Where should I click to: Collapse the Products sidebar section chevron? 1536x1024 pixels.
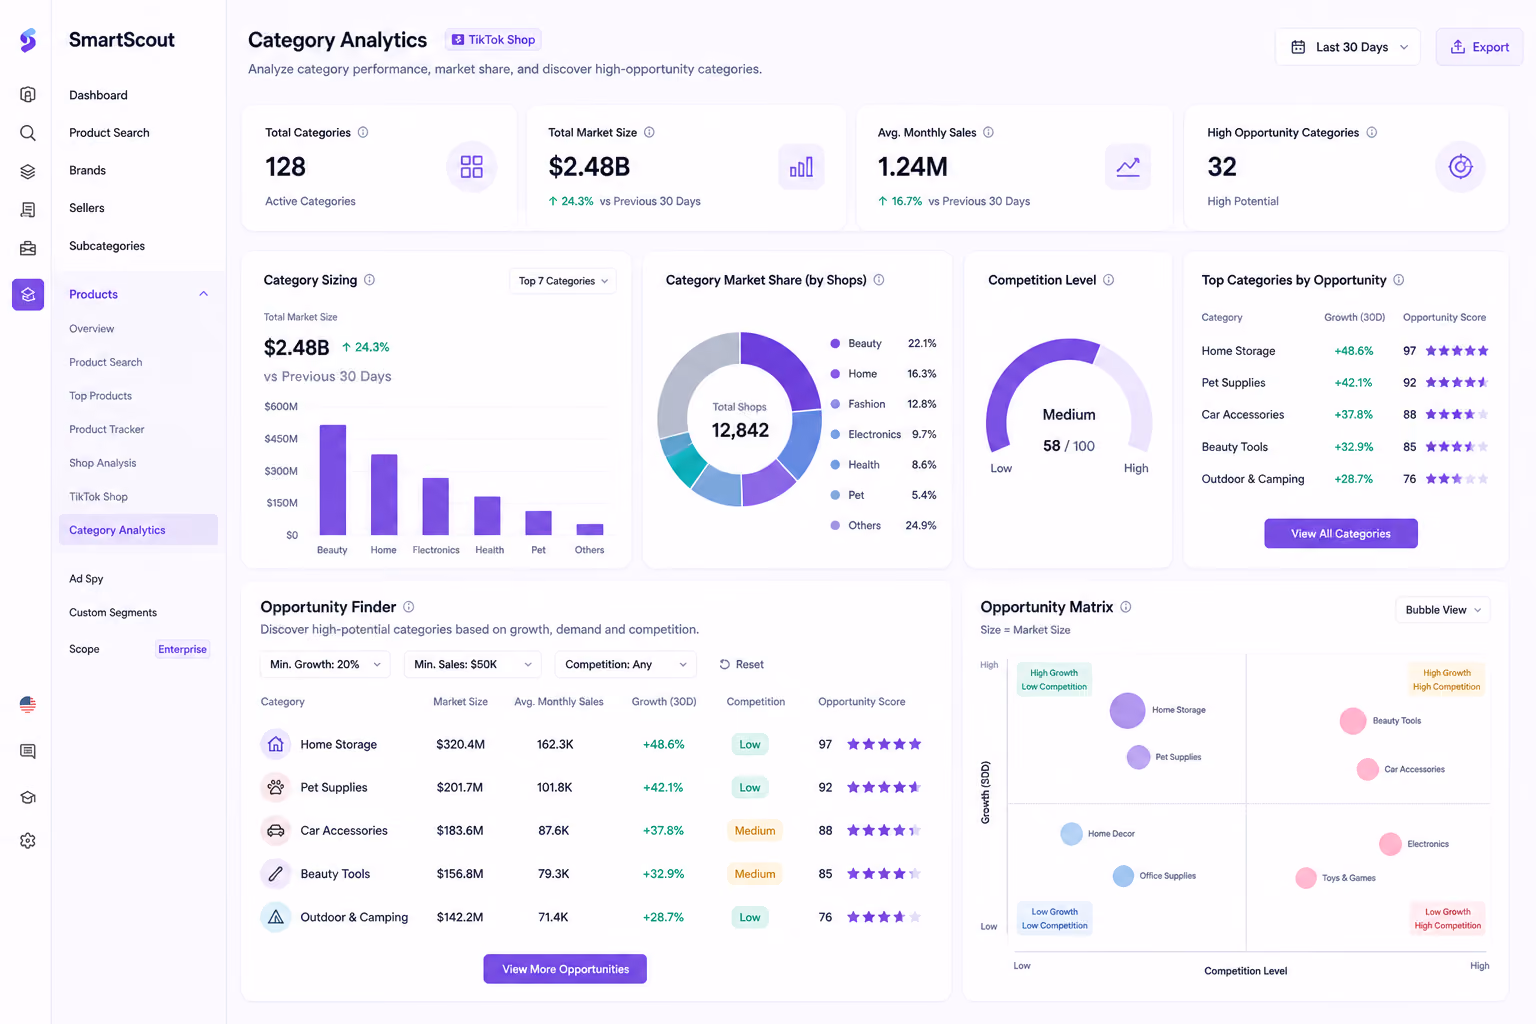pos(204,294)
